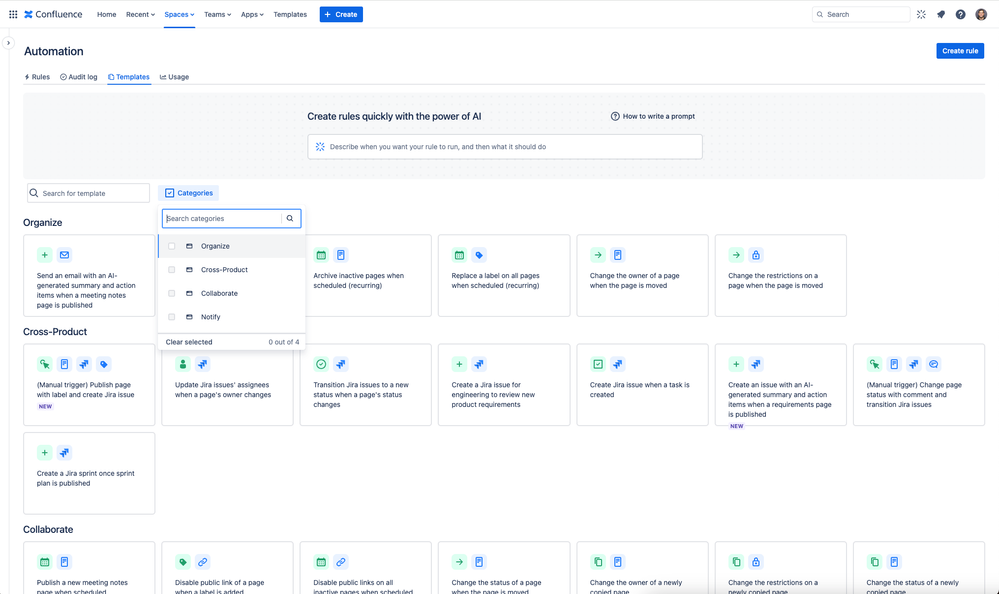Viewport: 999px width, 594px height.
Task: Click the Search for template field
Action: [x=88, y=193]
